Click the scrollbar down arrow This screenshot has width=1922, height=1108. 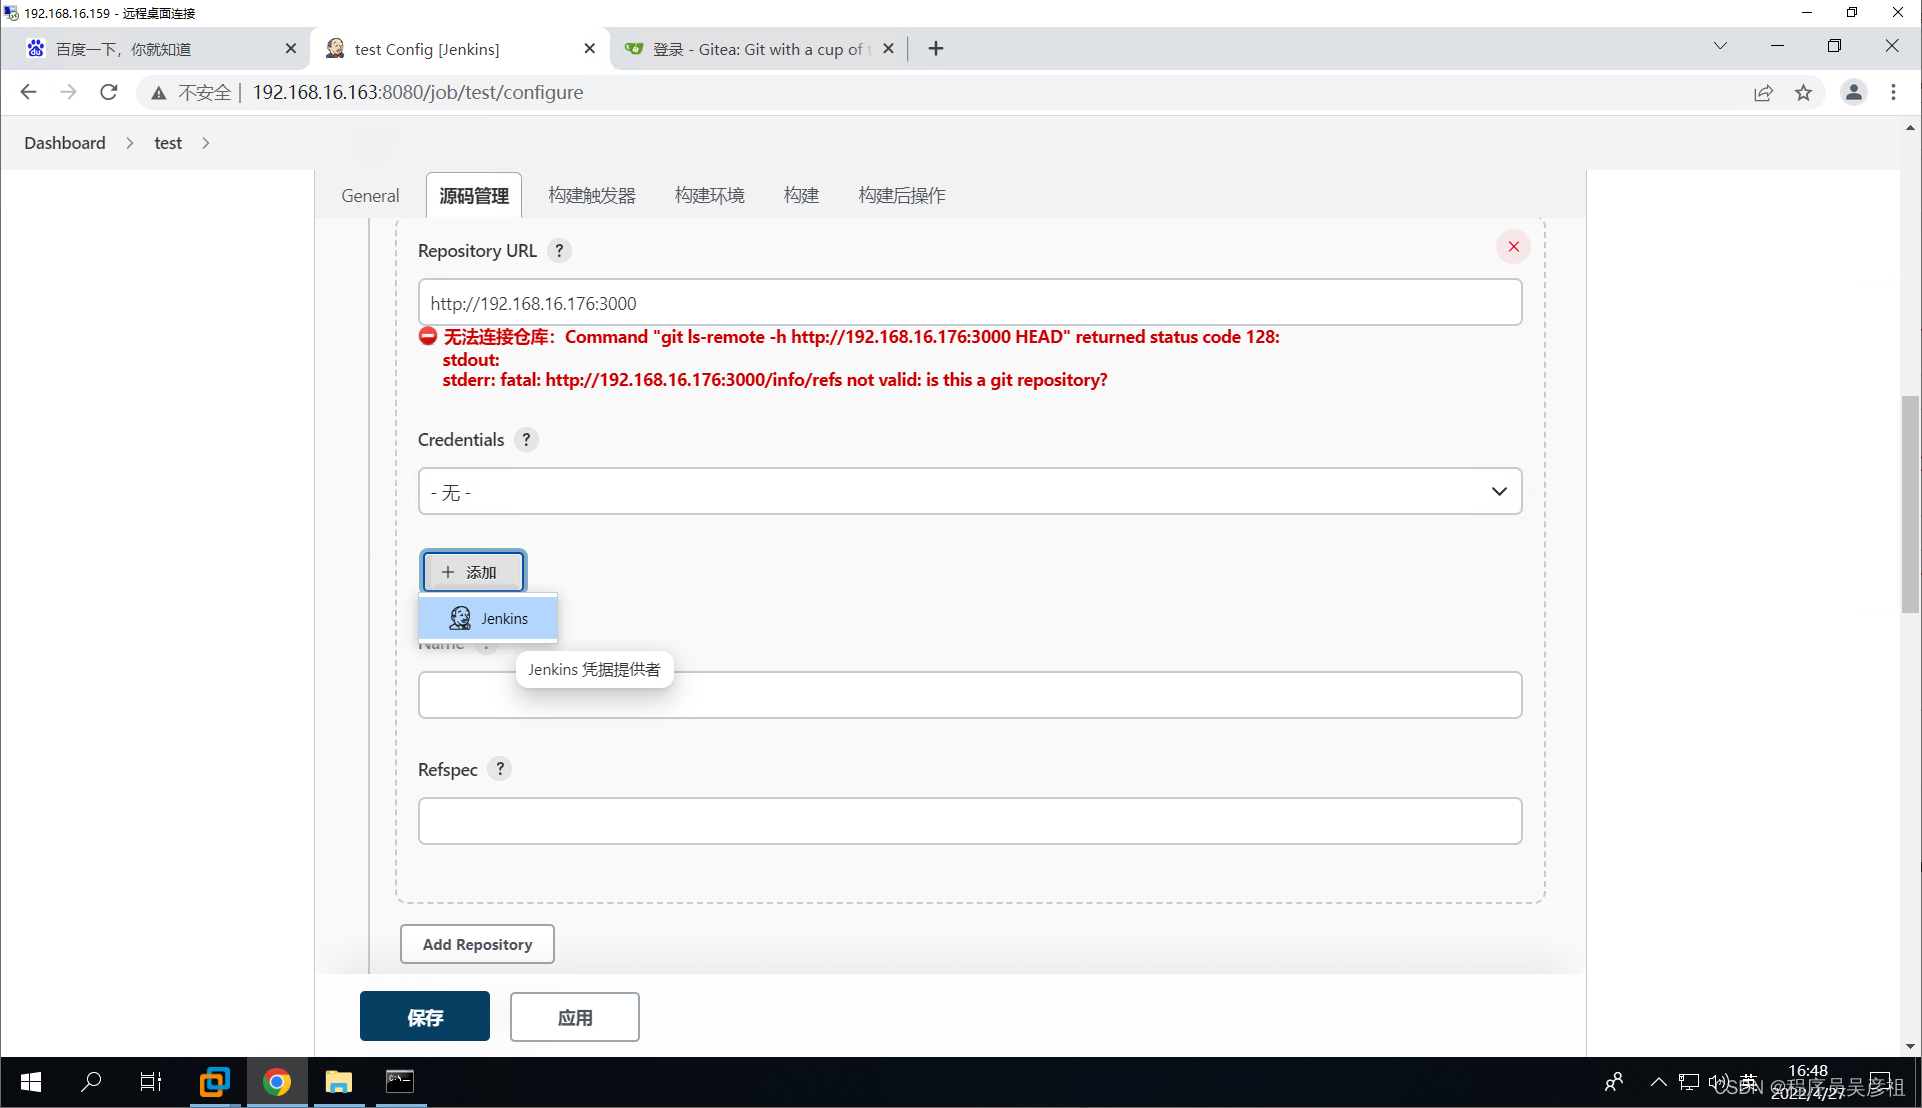coord(1910,1047)
